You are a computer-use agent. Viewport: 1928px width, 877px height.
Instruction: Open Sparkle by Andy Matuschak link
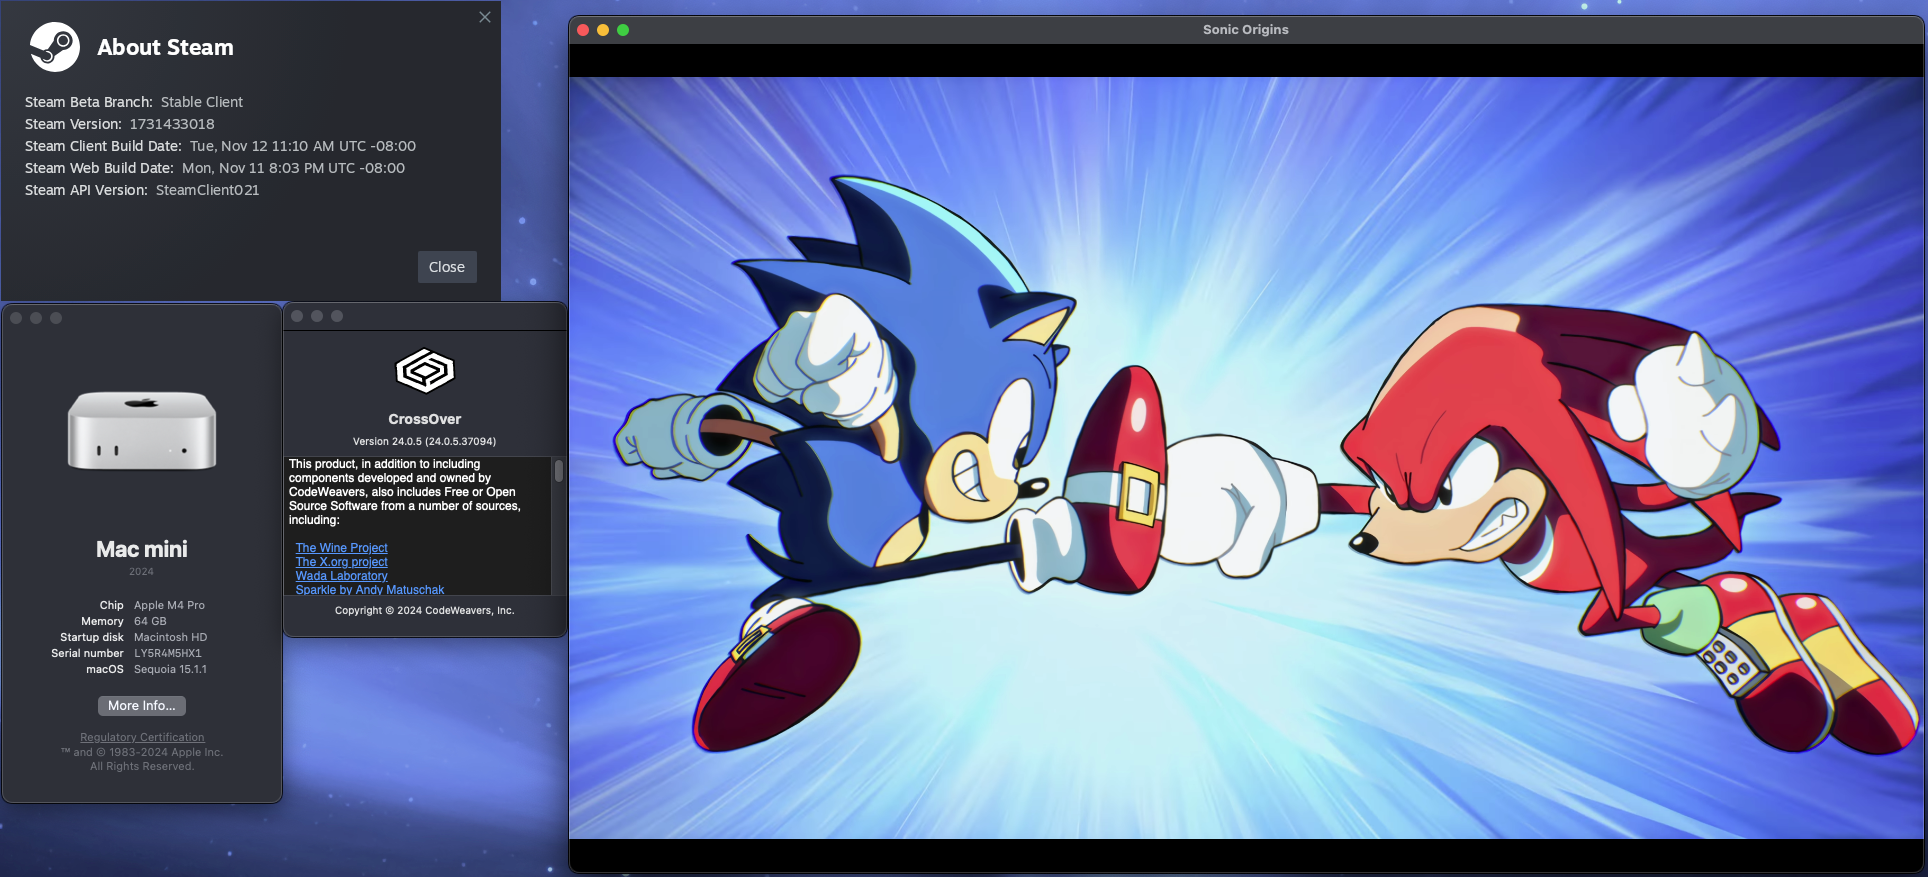369,589
